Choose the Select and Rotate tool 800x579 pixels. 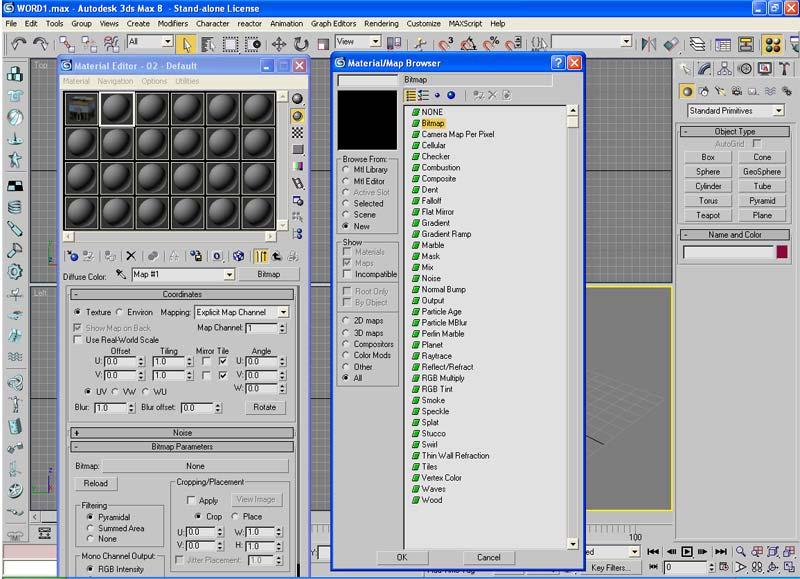point(302,44)
